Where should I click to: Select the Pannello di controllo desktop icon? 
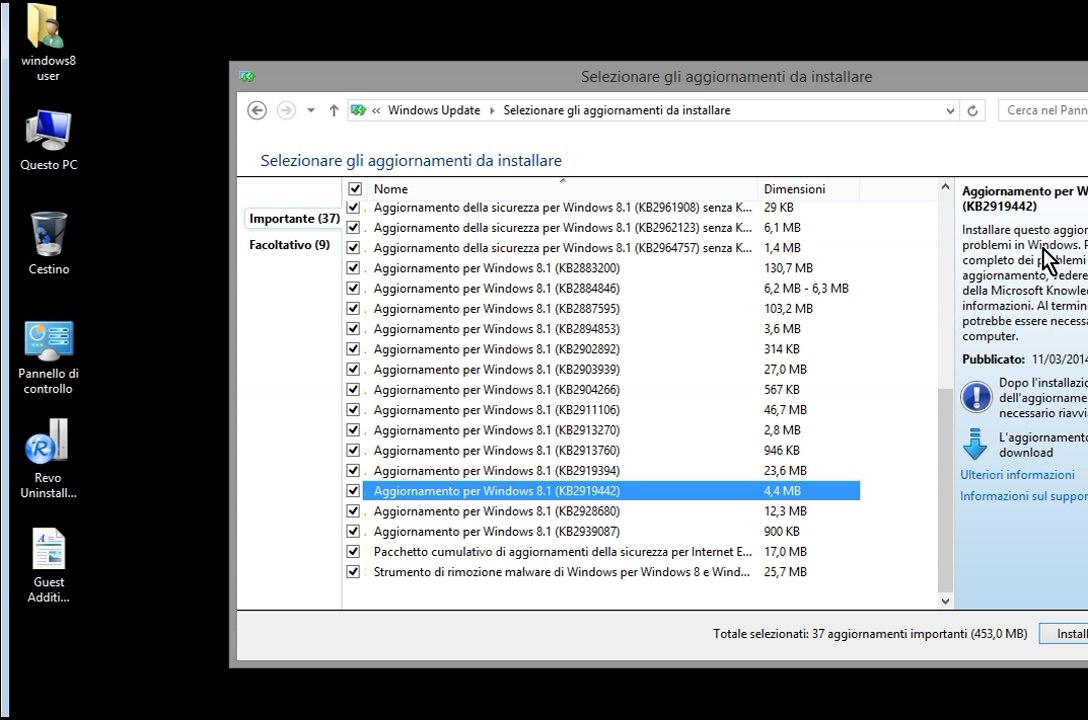click(48, 358)
